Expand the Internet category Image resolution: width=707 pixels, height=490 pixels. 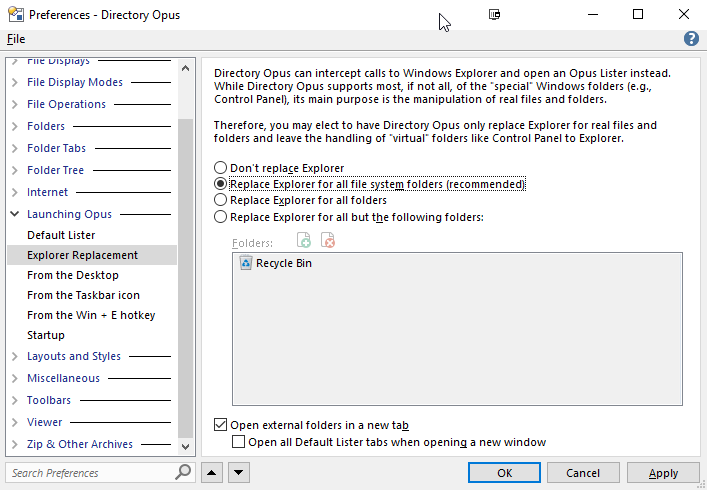pos(15,192)
